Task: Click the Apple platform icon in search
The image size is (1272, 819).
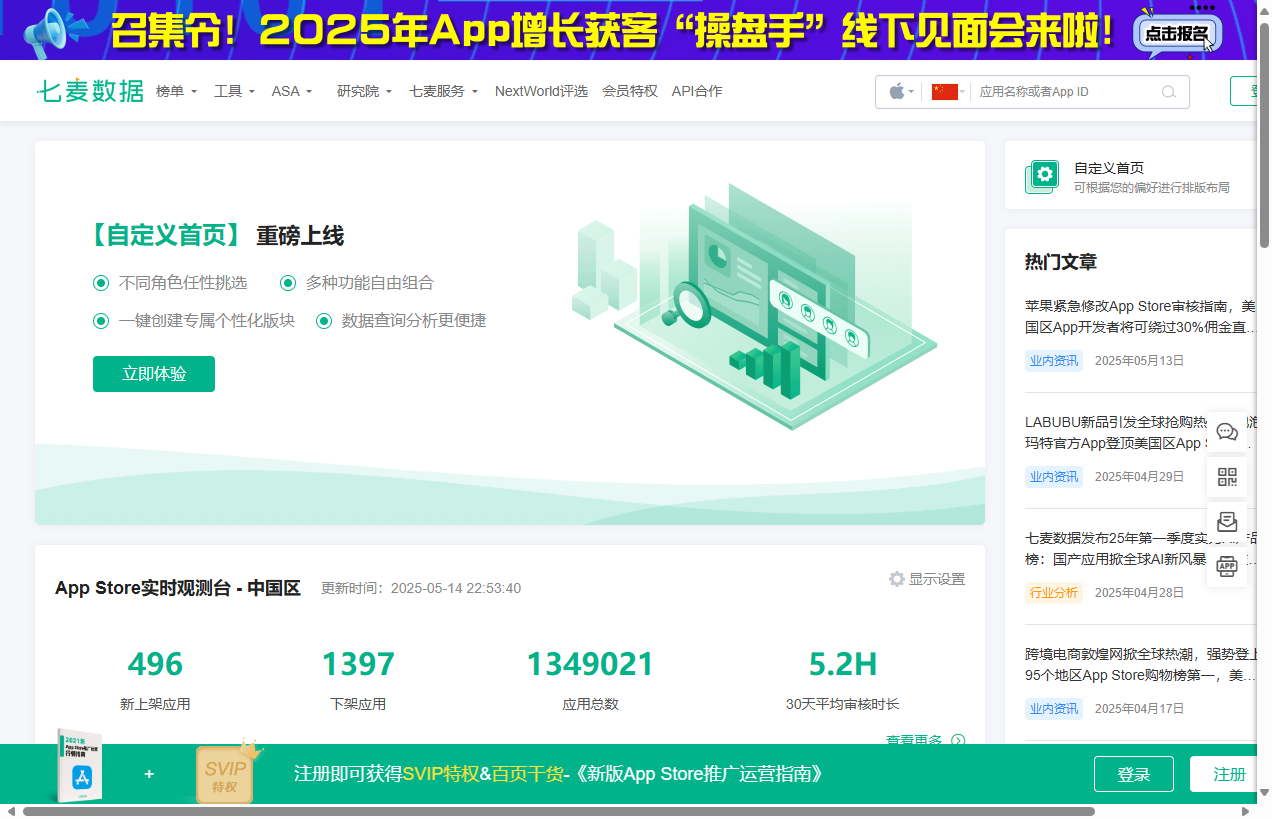Action: click(x=897, y=92)
